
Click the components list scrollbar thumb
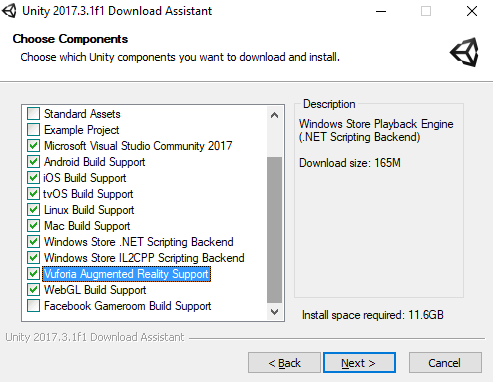tap(274, 230)
